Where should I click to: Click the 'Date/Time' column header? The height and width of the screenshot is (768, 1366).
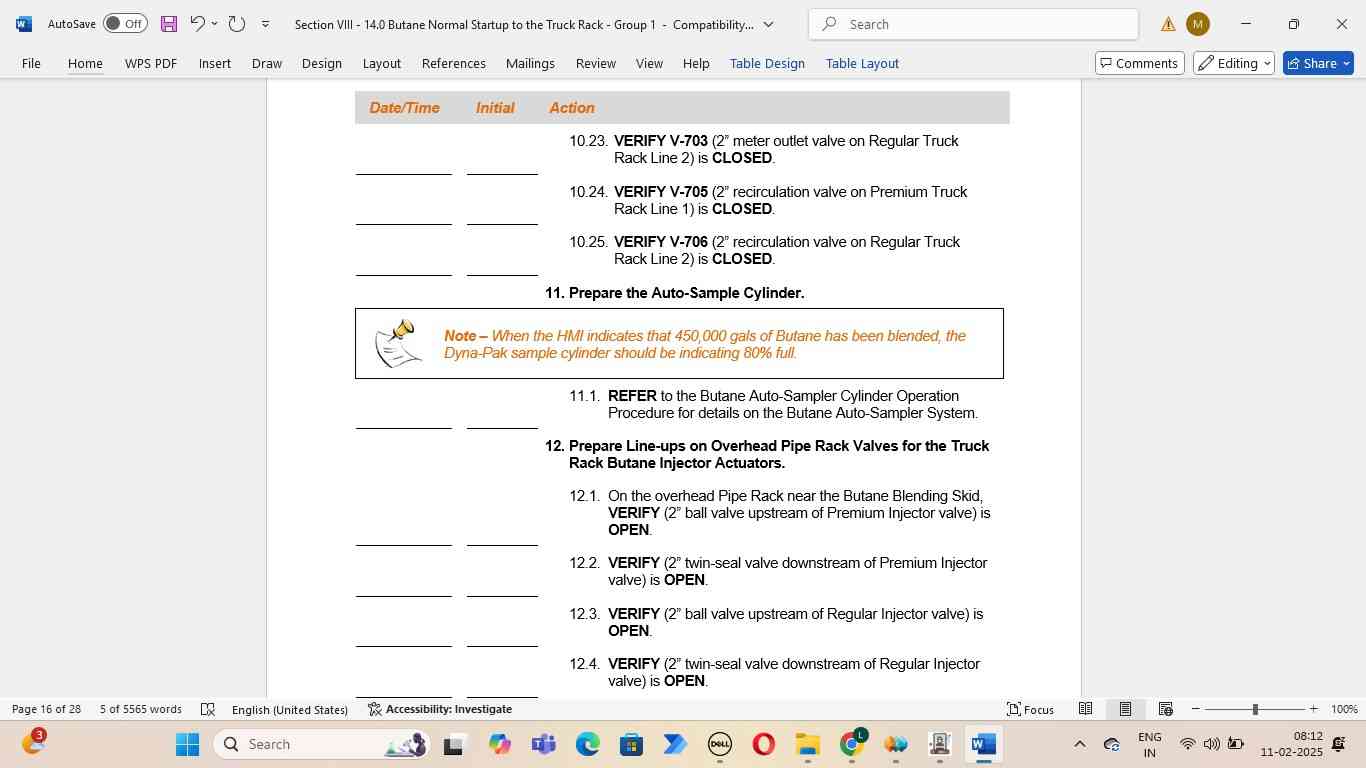404,108
